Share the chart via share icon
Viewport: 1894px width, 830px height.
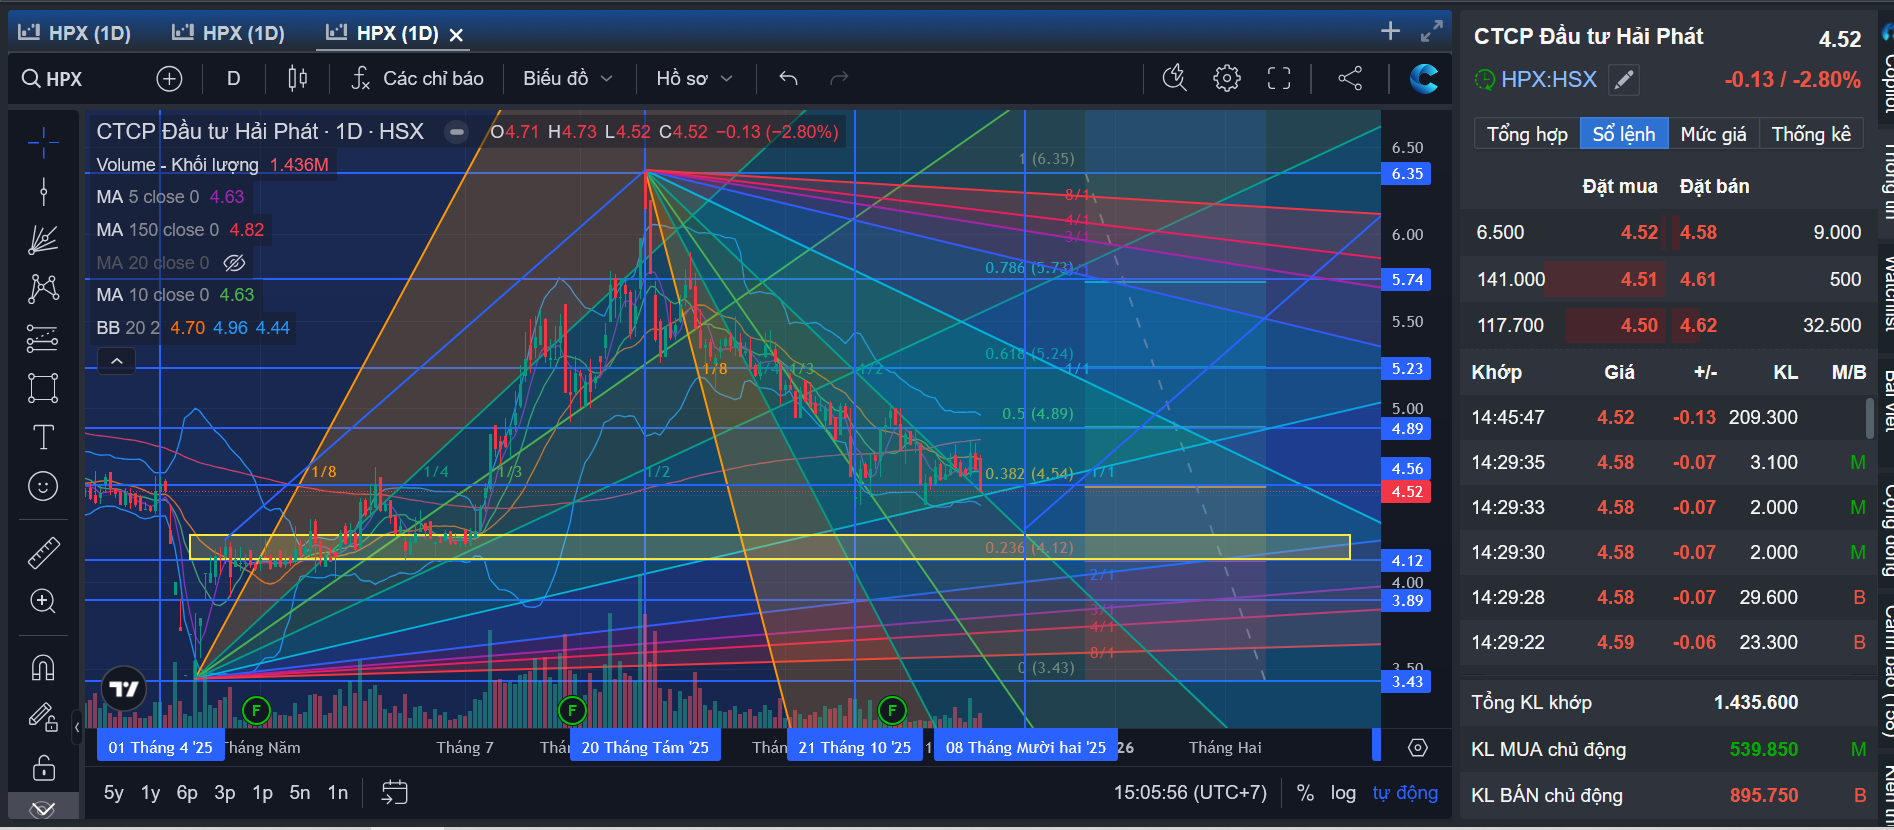pyautogui.click(x=1350, y=78)
